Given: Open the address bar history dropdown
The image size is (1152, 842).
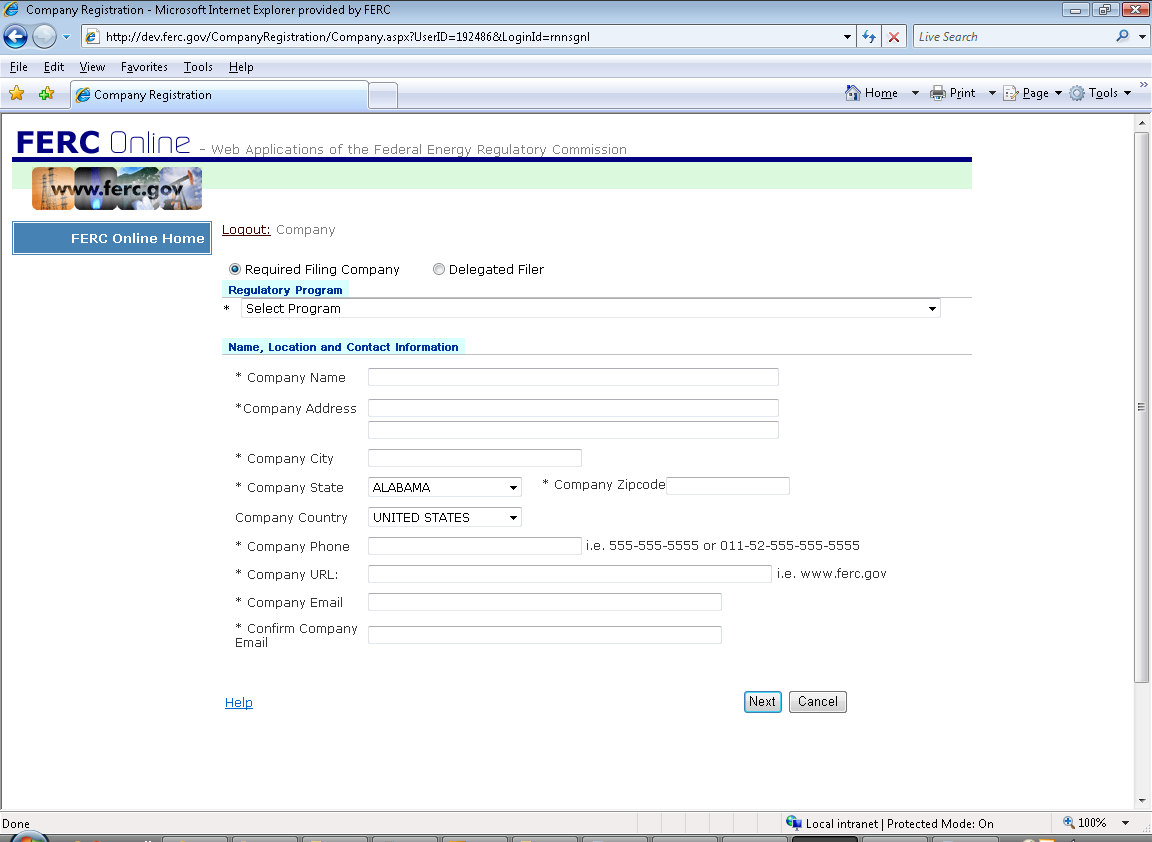Looking at the screenshot, I should [x=847, y=37].
